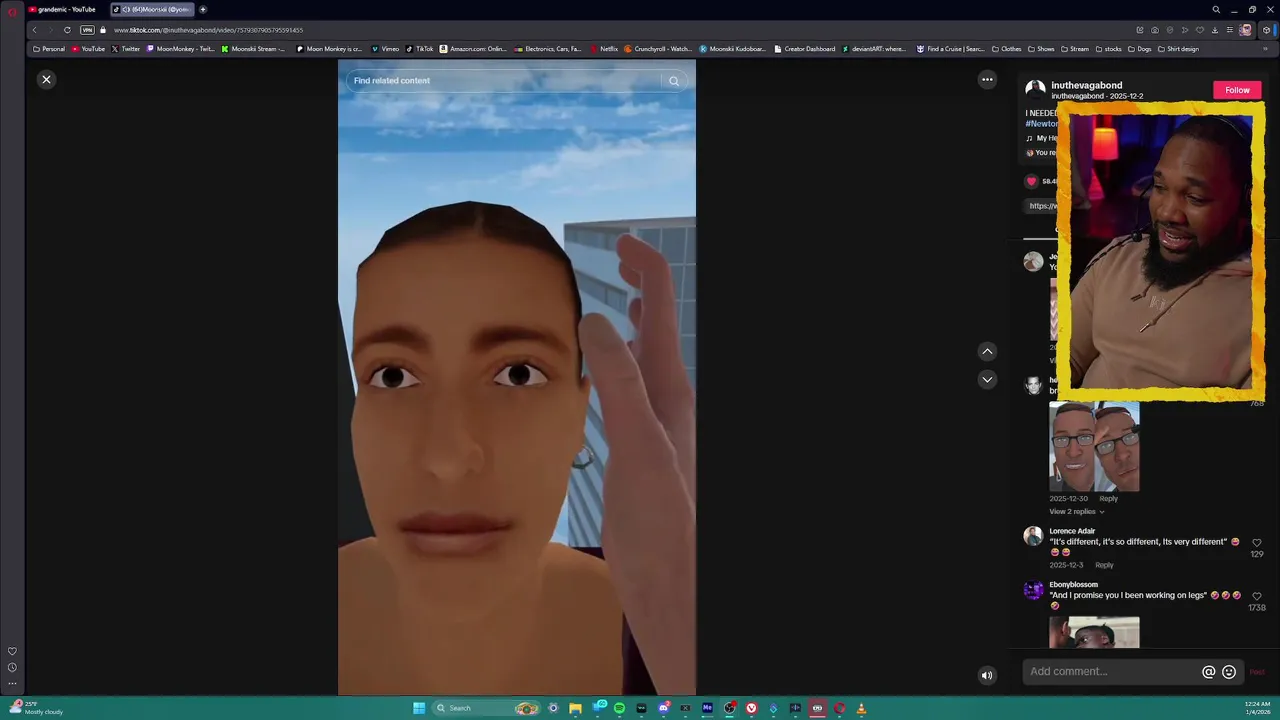Open the TikTok bookmark
Screen dimensions: 1280x720
[420, 49]
